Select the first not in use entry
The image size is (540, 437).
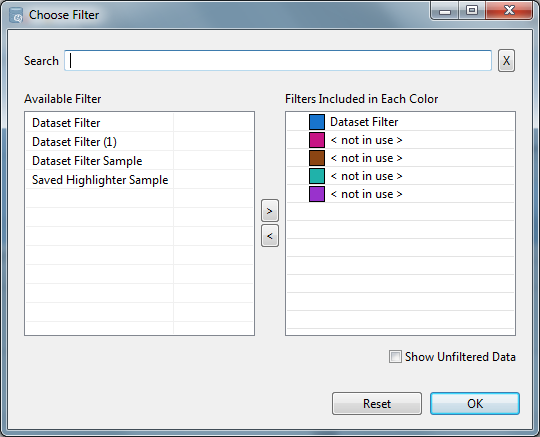click(401, 140)
